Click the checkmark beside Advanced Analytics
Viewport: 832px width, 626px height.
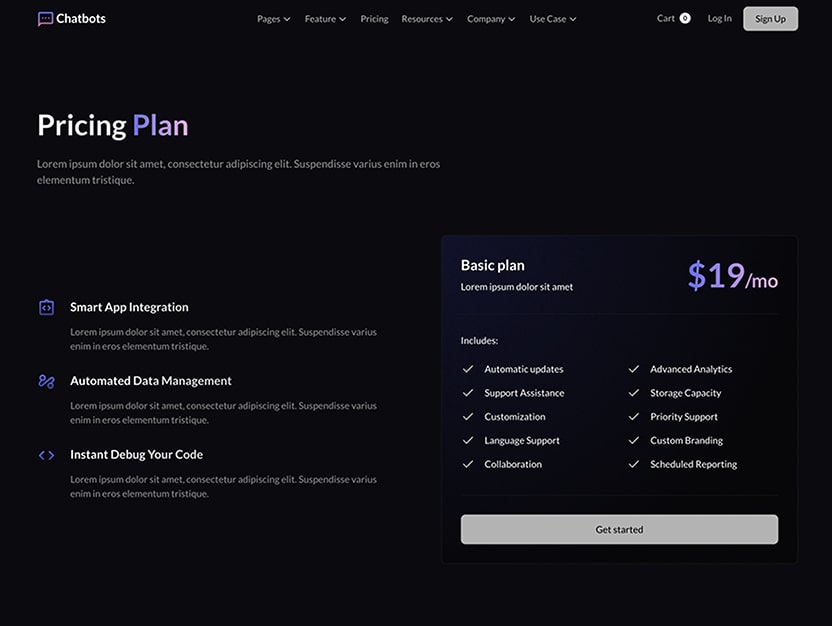tap(634, 368)
